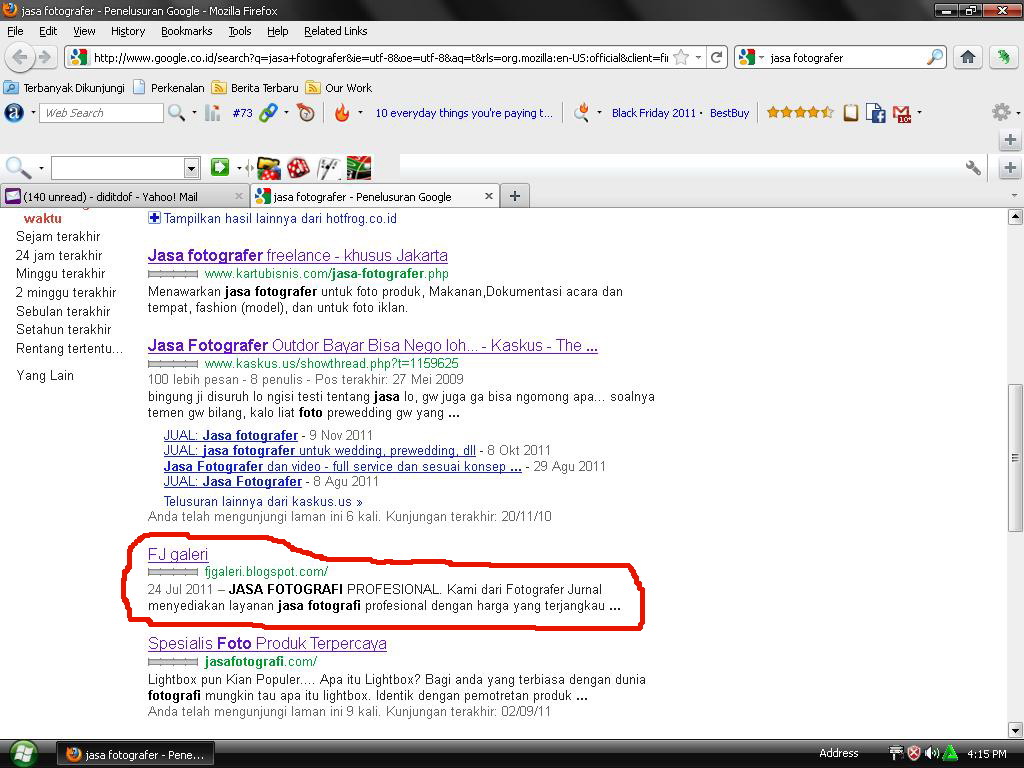Open the taskbar volume speaker icon

click(932, 754)
